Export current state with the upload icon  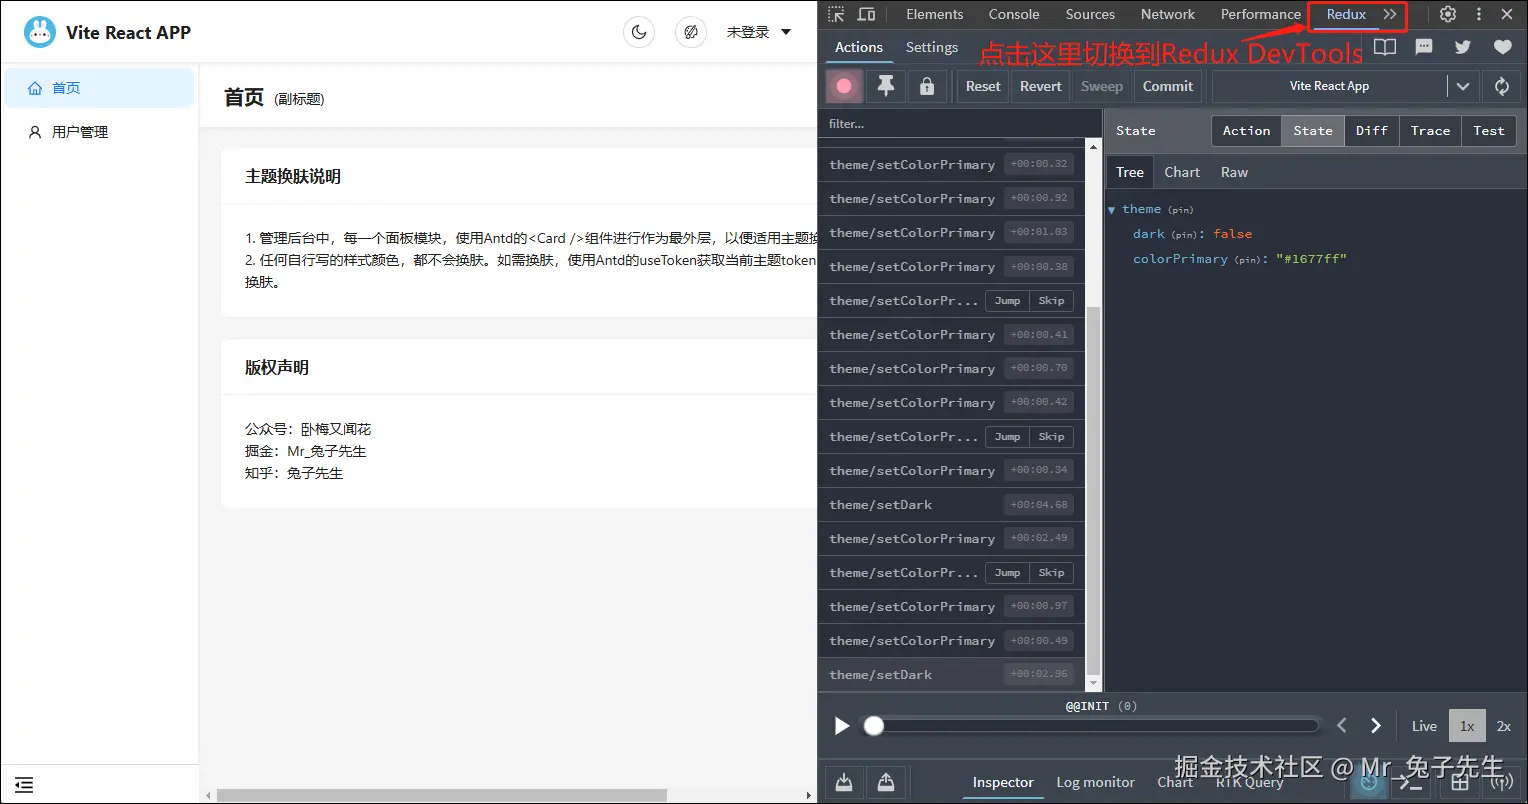pos(885,781)
